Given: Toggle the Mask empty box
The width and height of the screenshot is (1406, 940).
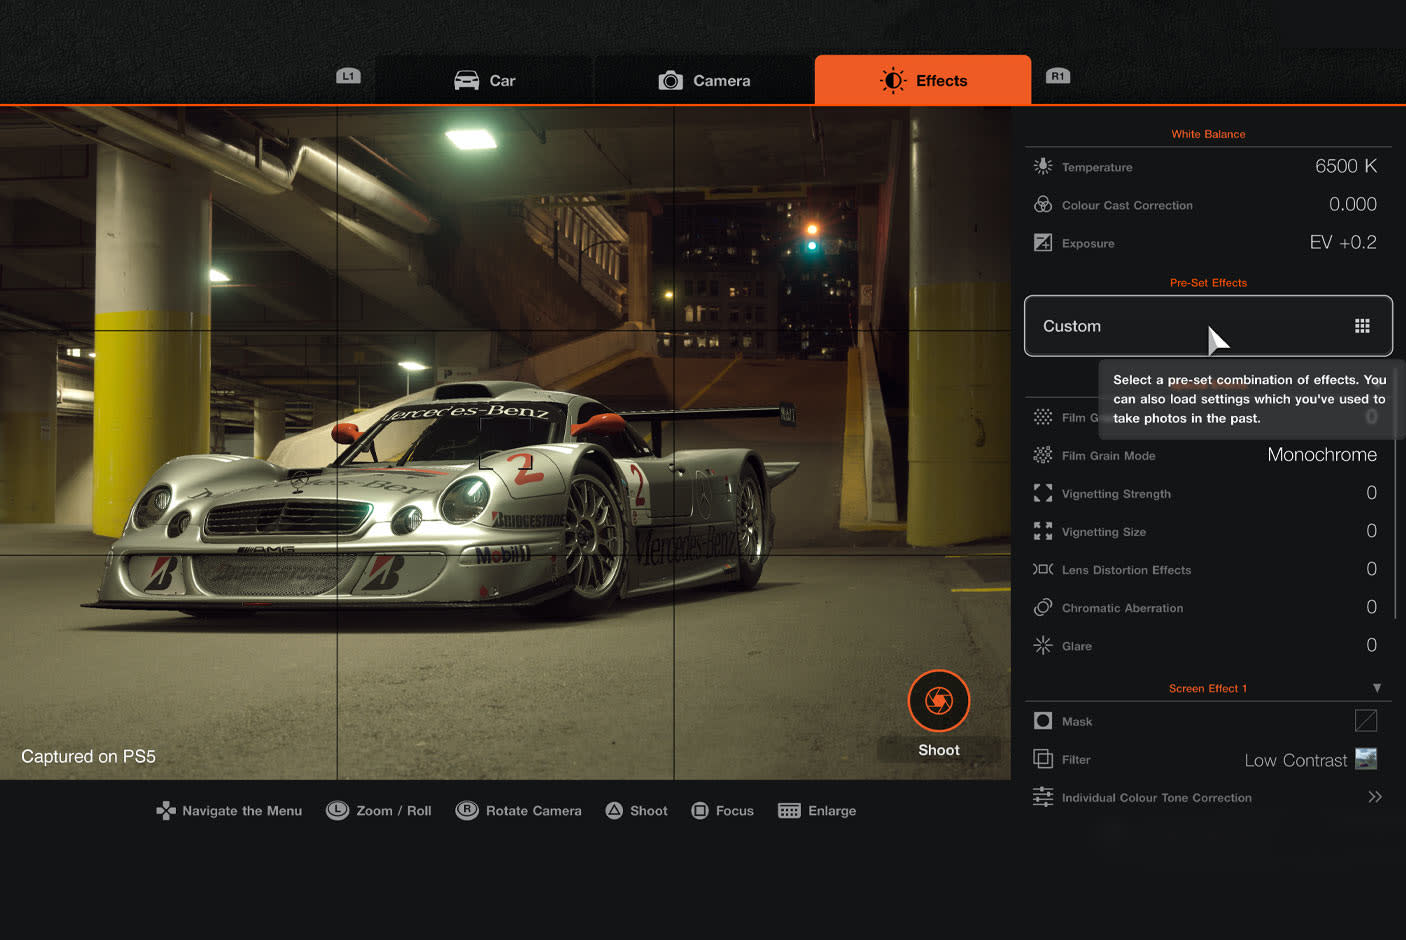Looking at the screenshot, I should click(x=1365, y=721).
